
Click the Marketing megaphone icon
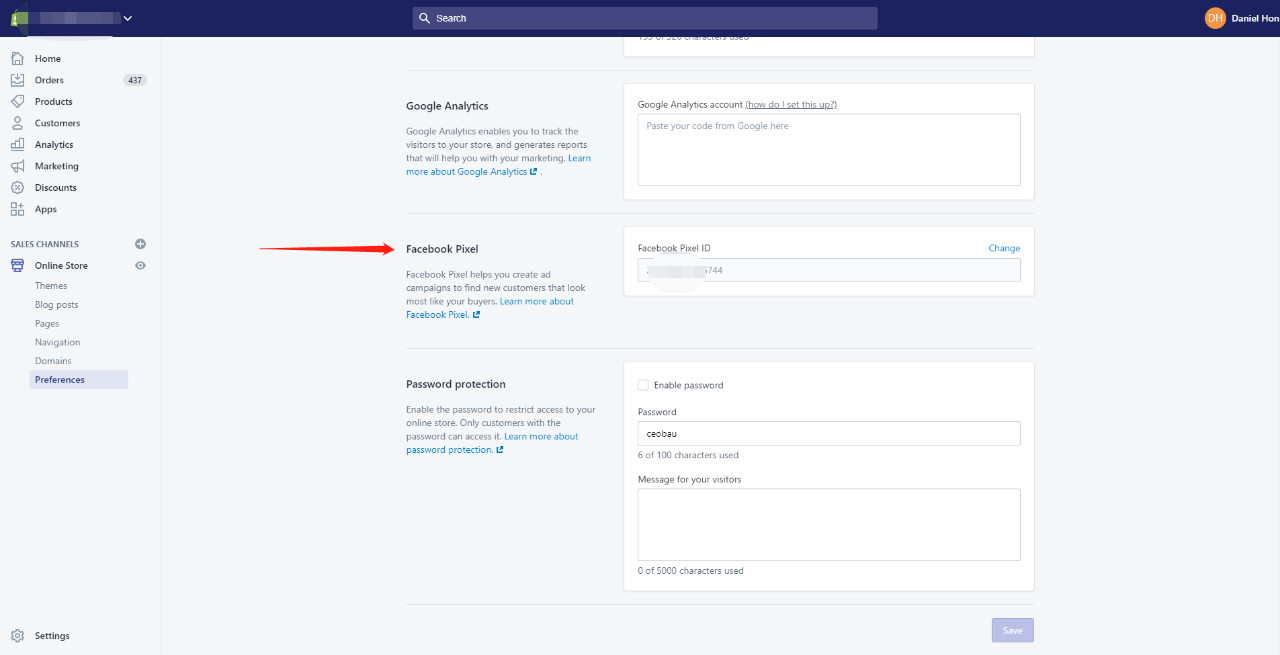tap(17, 166)
